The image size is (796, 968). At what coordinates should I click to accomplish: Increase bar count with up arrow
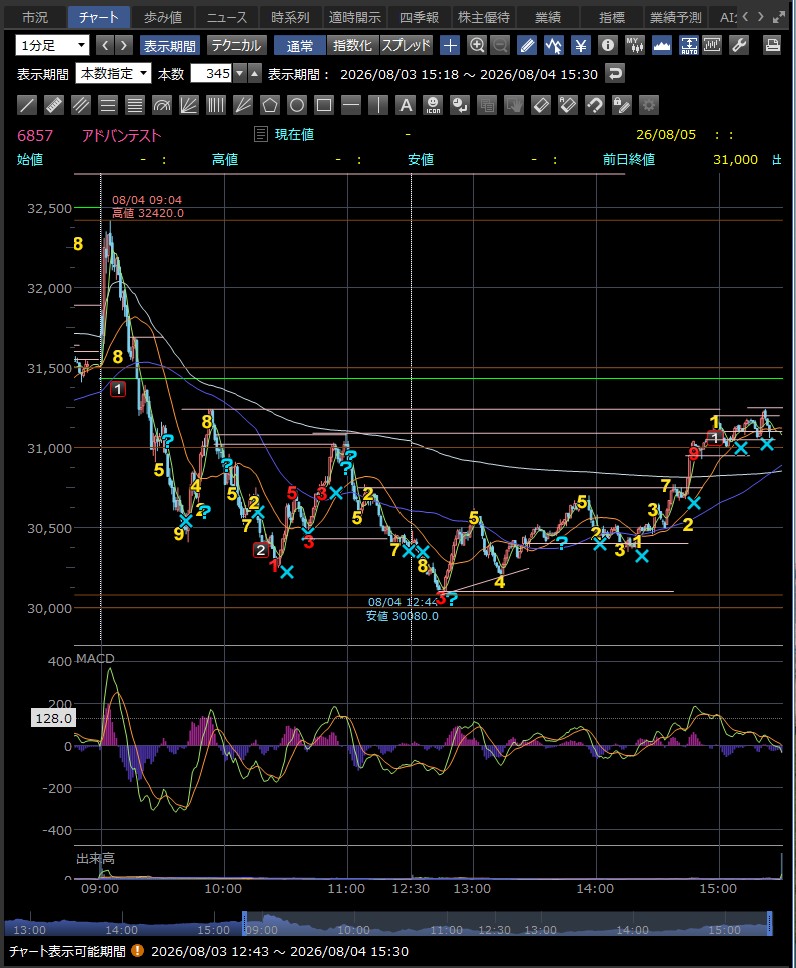point(254,73)
